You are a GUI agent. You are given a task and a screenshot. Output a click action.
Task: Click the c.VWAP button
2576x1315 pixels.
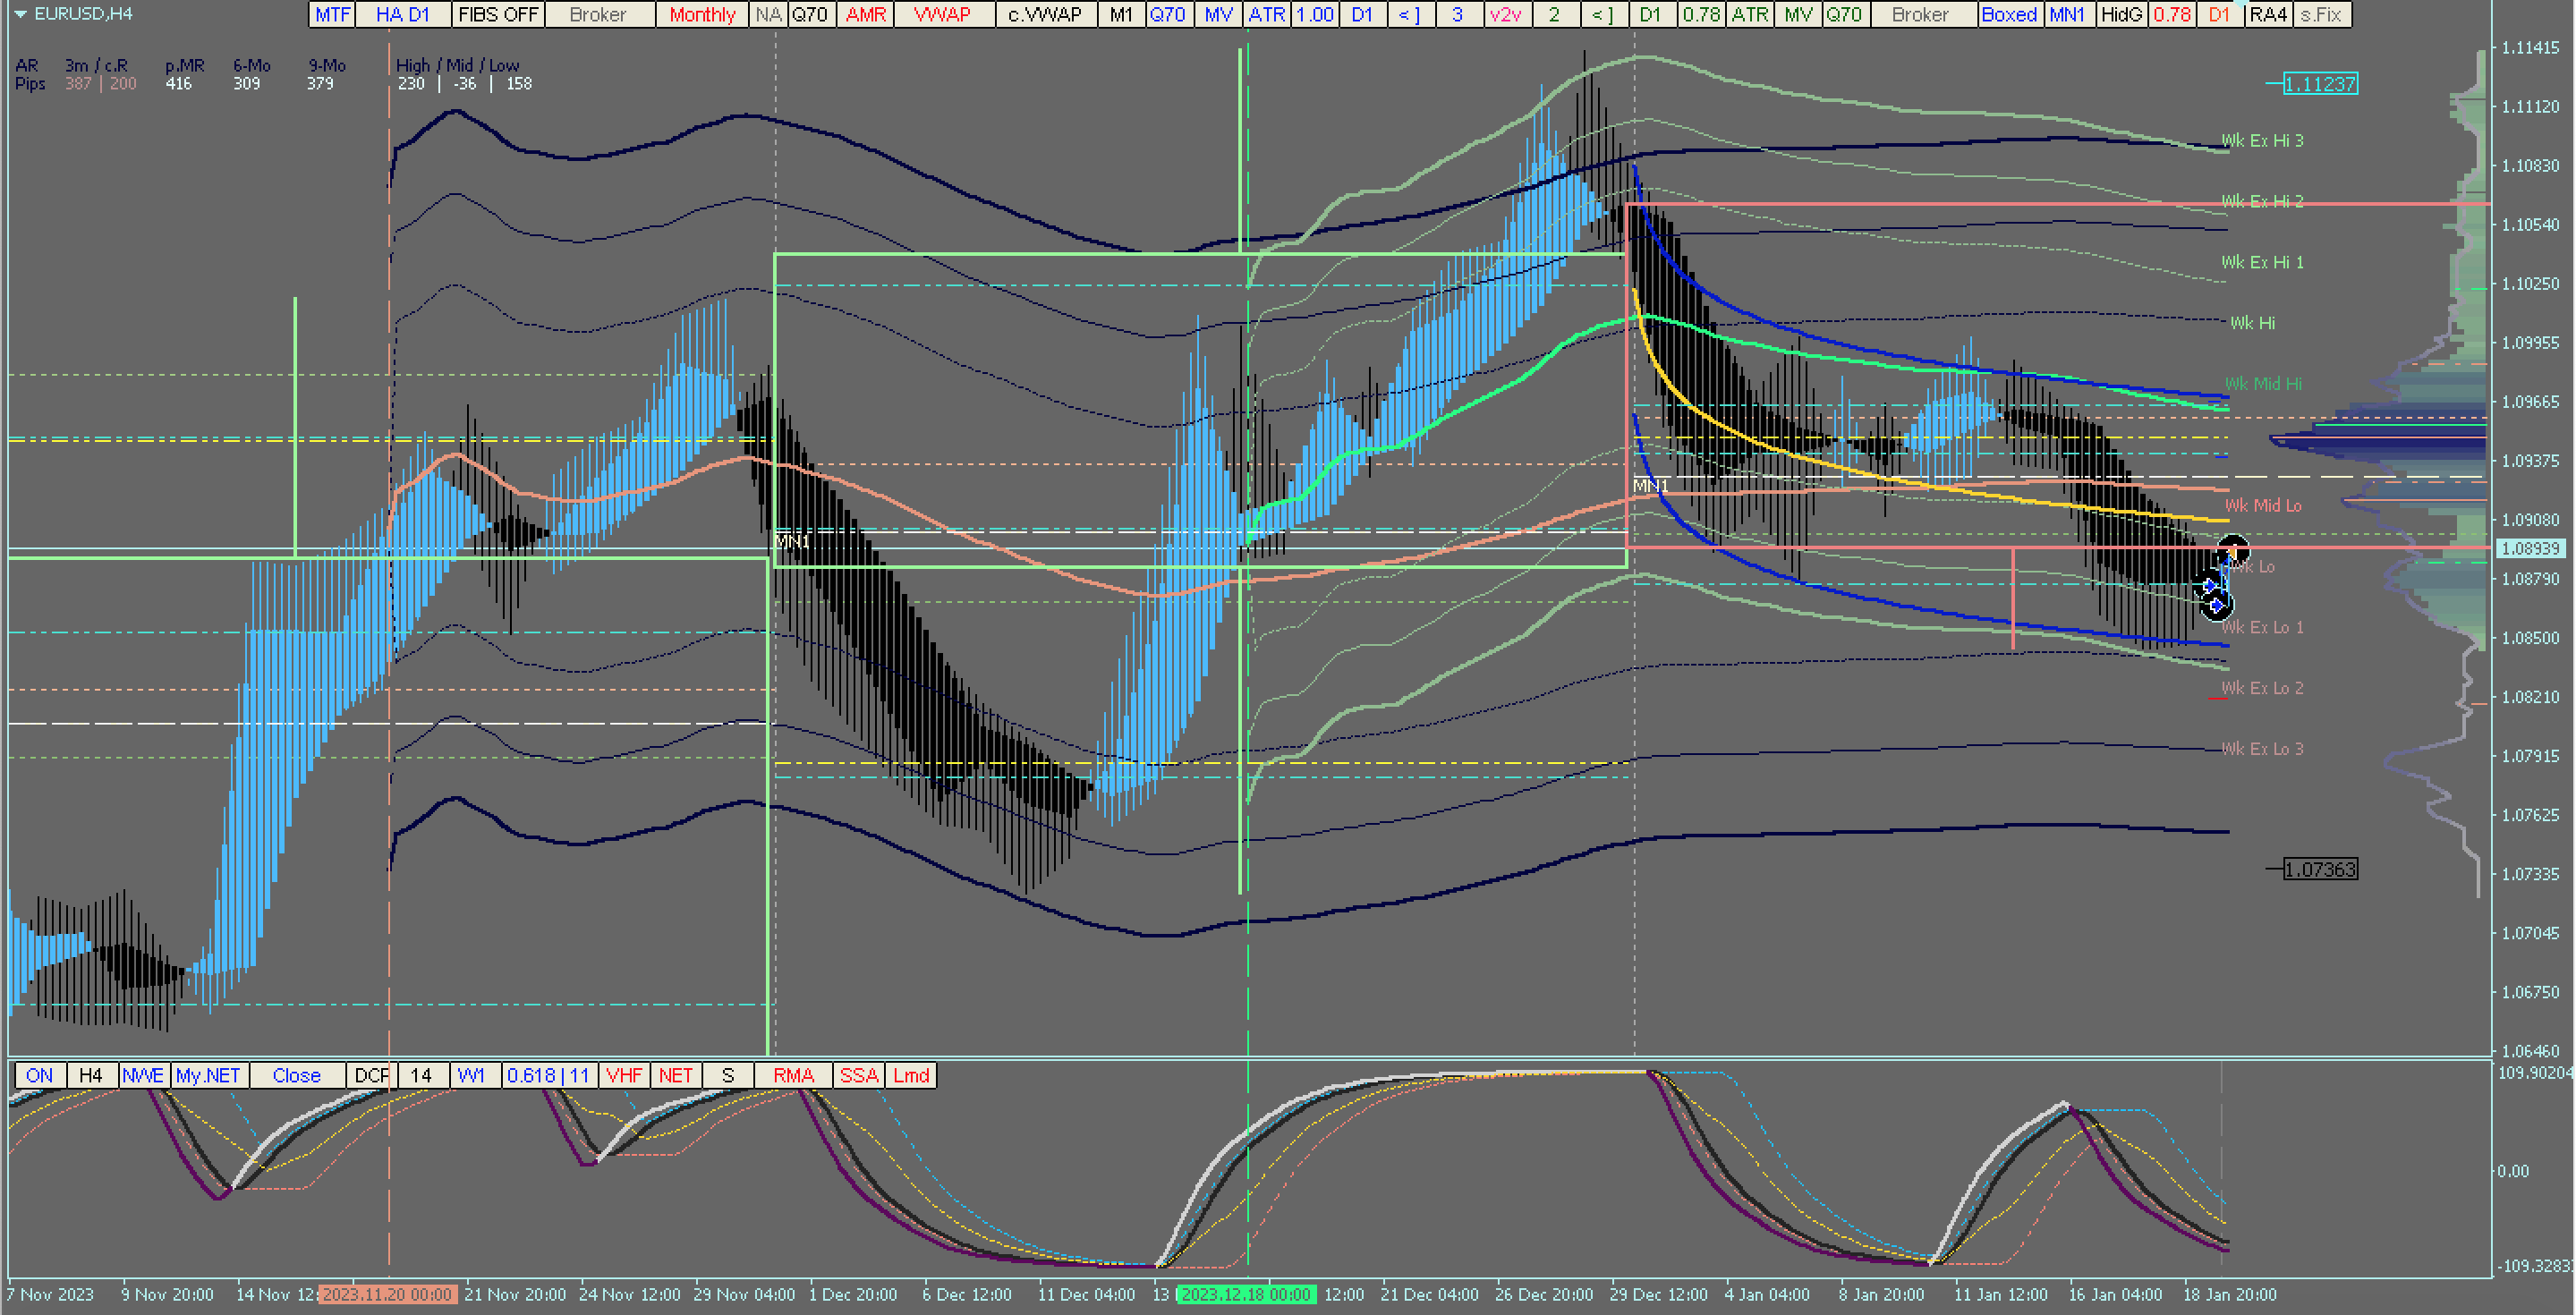1045,14
